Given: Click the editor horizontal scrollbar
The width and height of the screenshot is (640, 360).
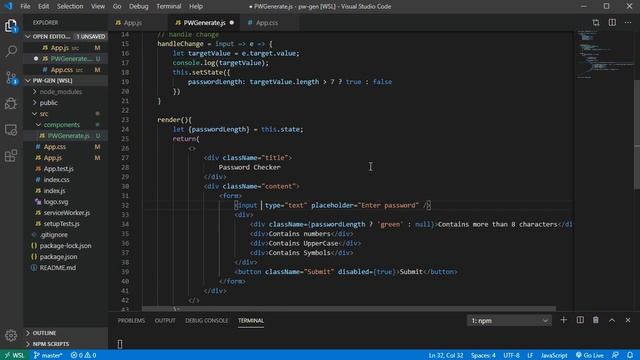Looking at the screenshot, I should pyautogui.click(x=349, y=309).
